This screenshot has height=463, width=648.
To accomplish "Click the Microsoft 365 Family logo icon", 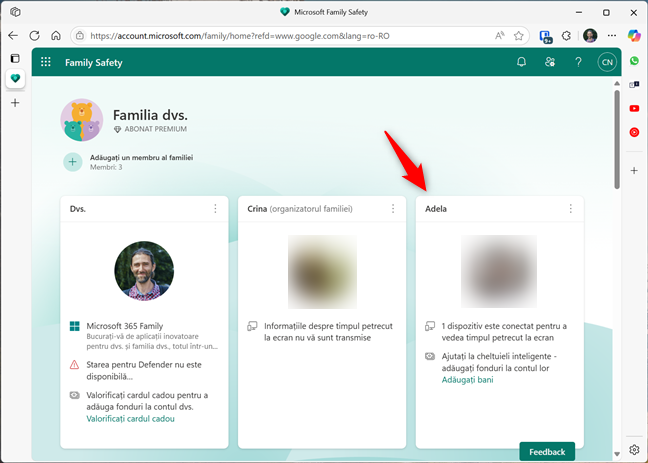I will pyautogui.click(x=75, y=326).
